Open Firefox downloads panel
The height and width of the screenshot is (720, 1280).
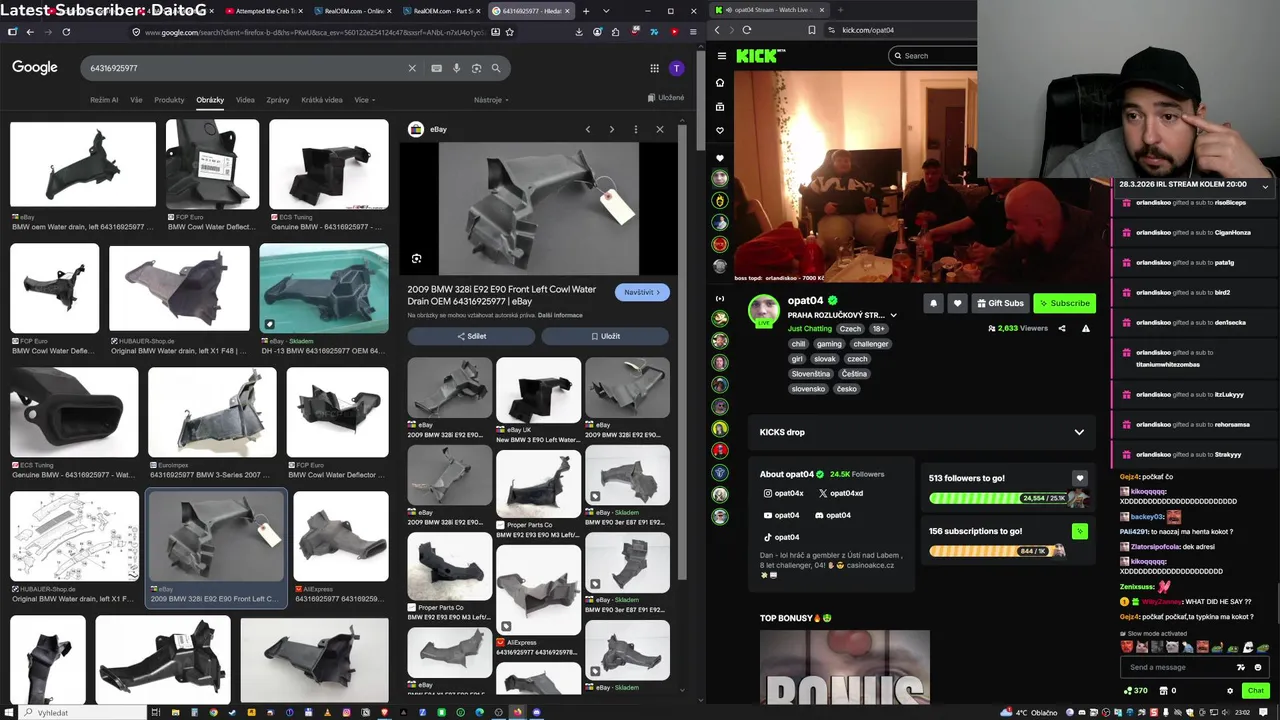[579, 32]
